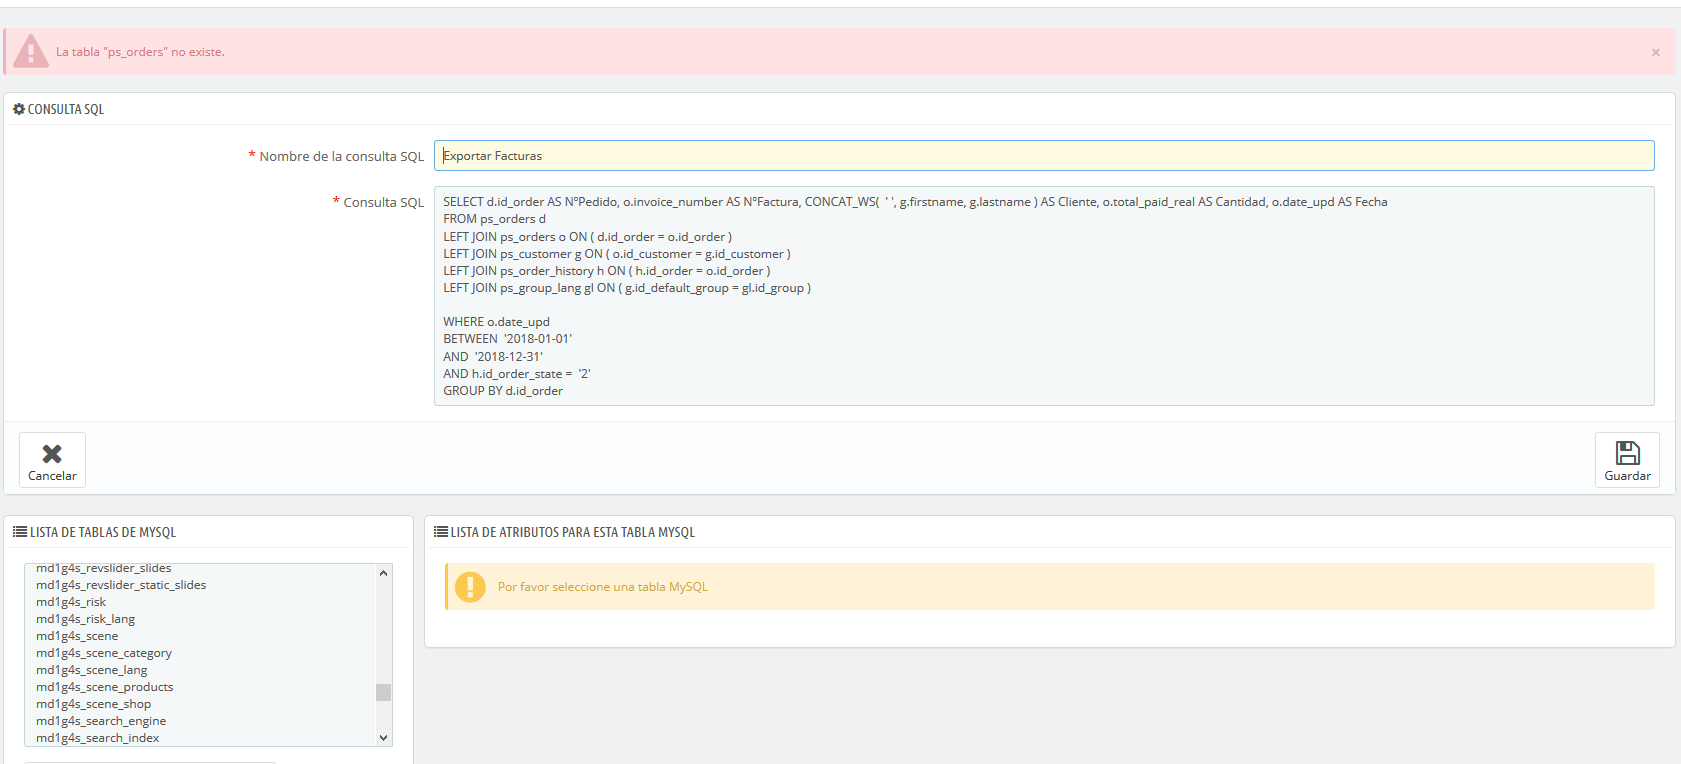Click the 'Por favor seleccione una tabla MySQL' notice

coord(602,587)
